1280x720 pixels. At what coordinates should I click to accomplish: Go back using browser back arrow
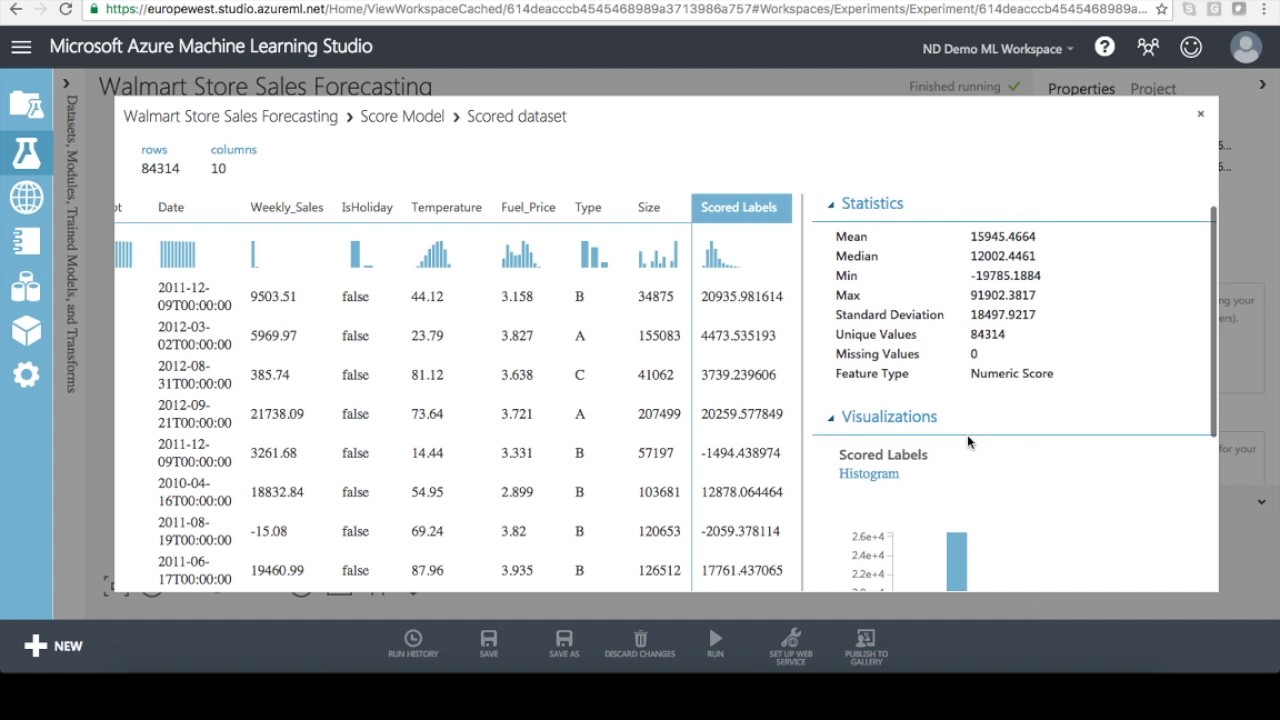pyautogui.click(x=16, y=9)
